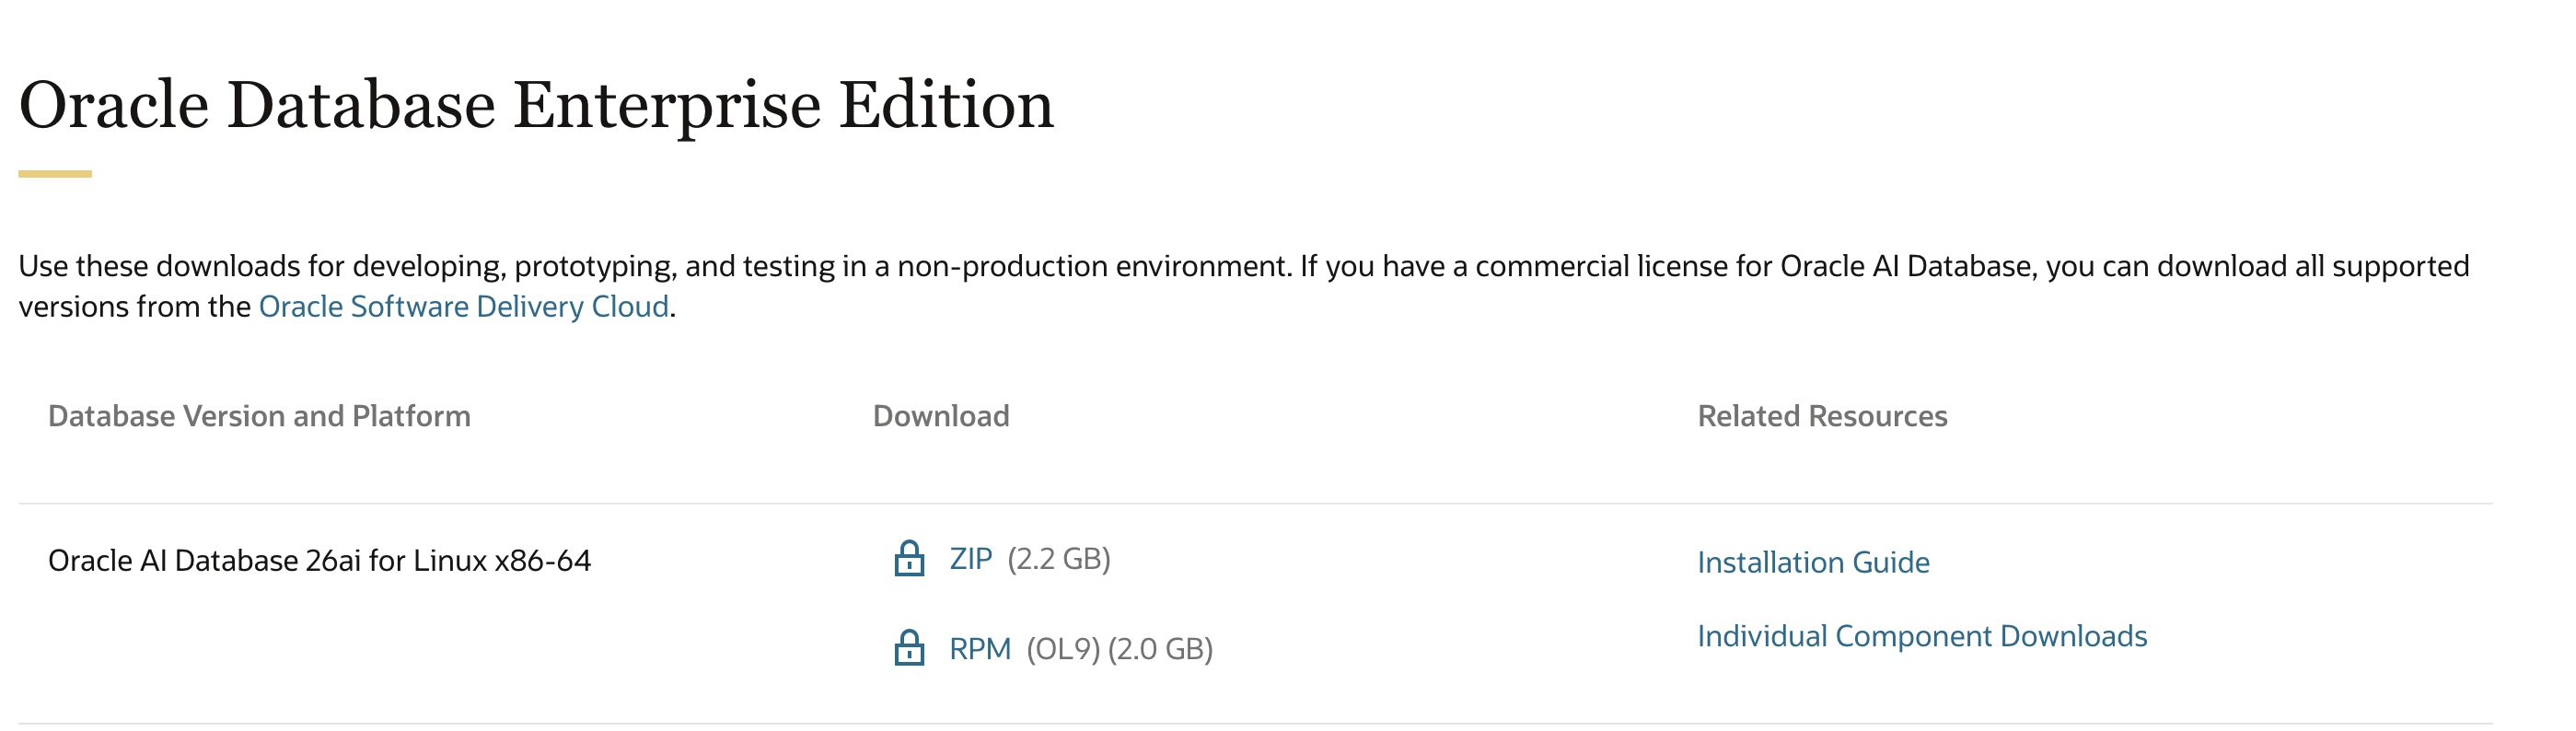Select the Oracle AI Database 26ai row label
The image size is (2576, 731).
pyautogui.click(x=319, y=561)
